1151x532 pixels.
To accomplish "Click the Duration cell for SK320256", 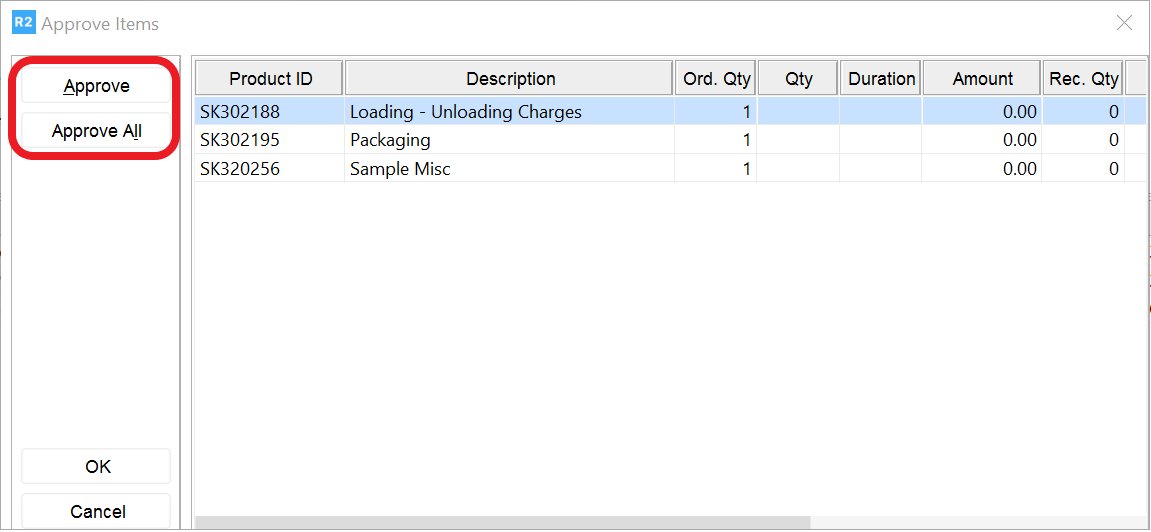I will pyautogui.click(x=881, y=169).
